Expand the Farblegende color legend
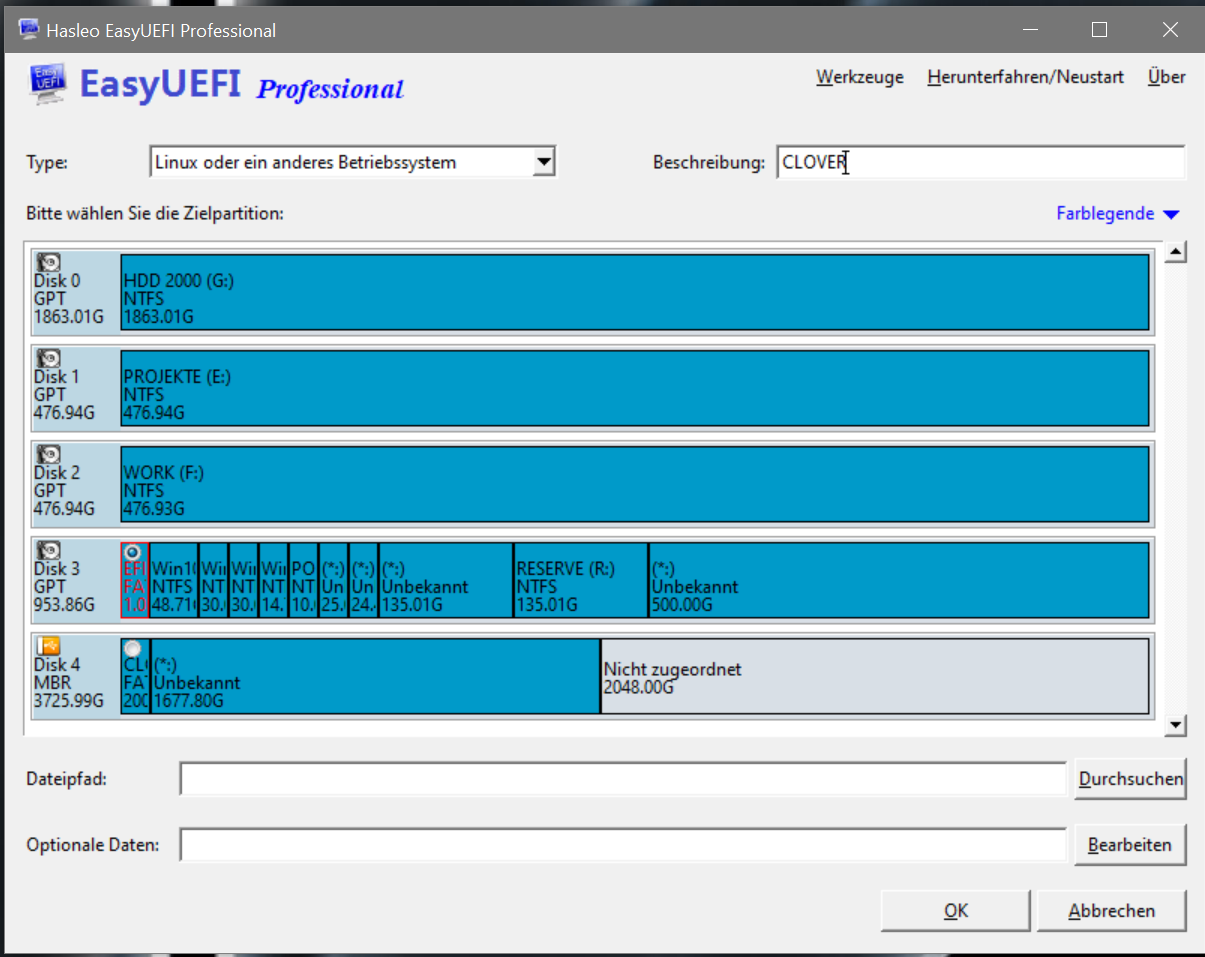This screenshot has width=1205, height=957. pos(1118,214)
